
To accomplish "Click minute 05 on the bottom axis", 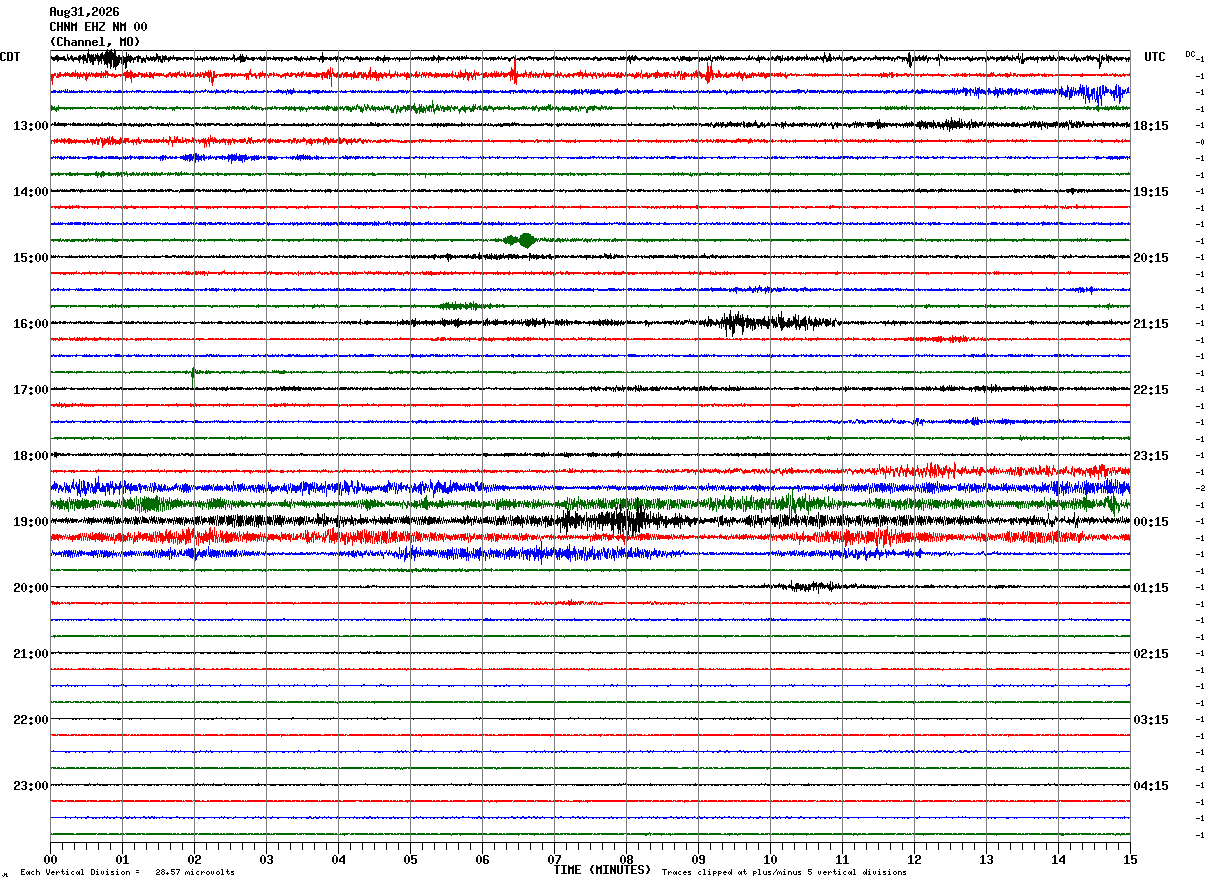I will tap(410, 860).
